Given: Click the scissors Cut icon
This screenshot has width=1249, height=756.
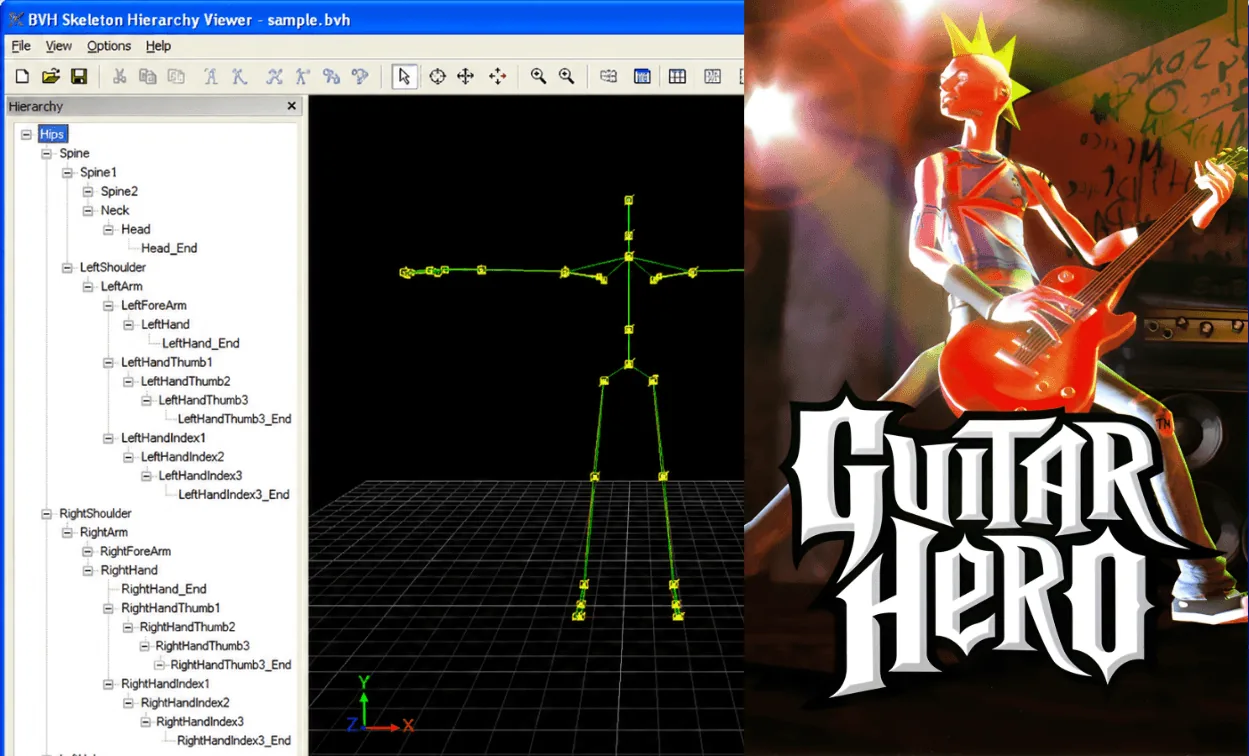Looking at the screenshot, I should [x=119, y=76].
